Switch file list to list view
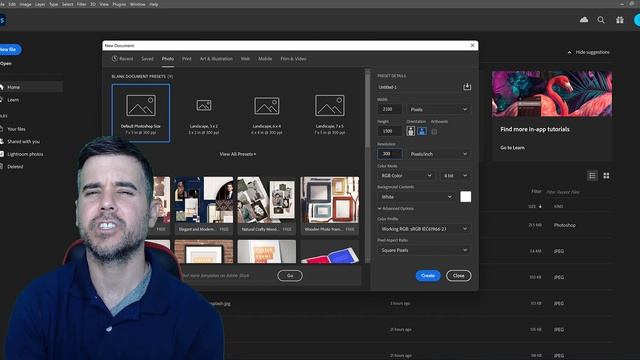 tap(592, 176)
